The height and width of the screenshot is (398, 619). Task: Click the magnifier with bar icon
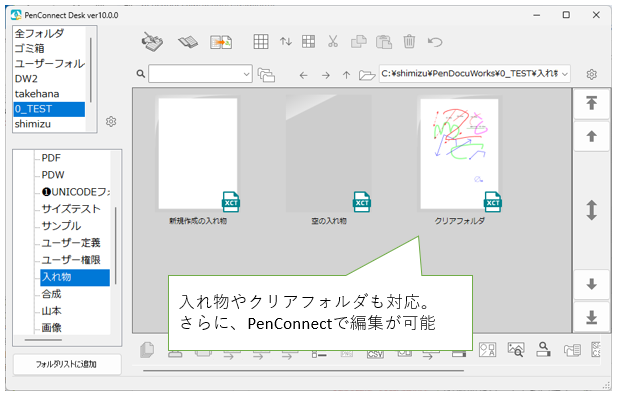tap(544, 349)
